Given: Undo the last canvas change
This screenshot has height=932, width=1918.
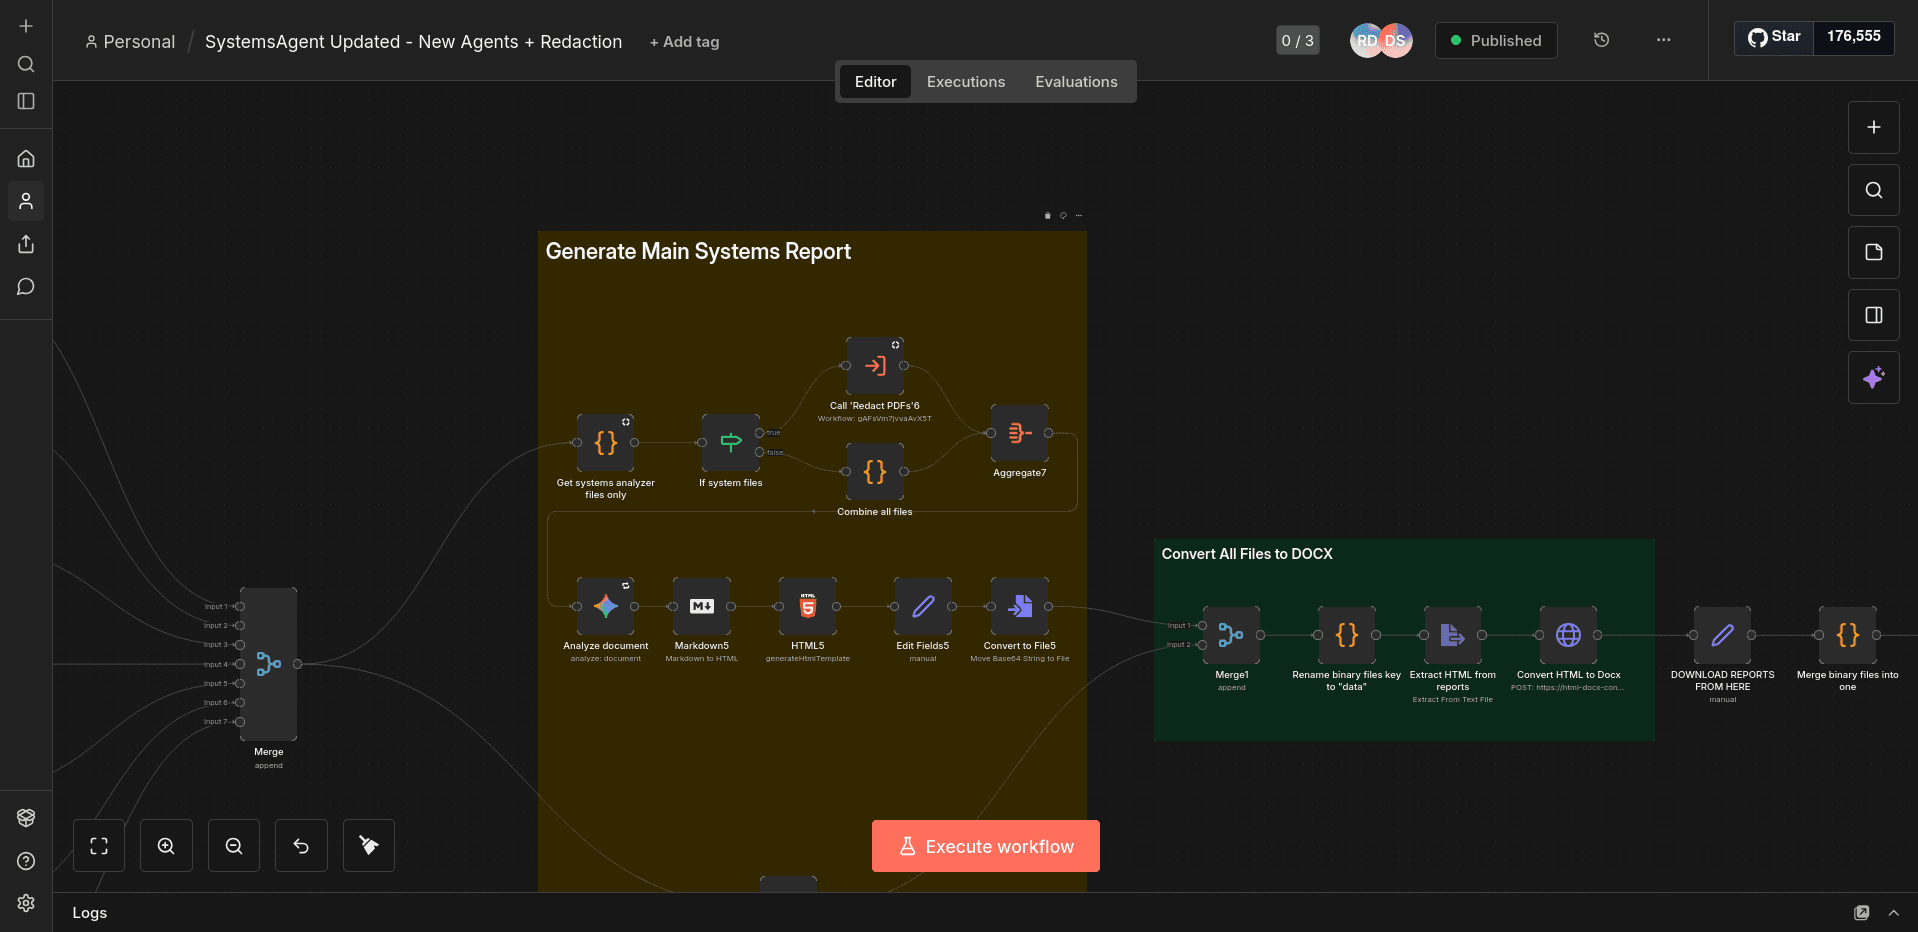Looking at the screenshot, I should point(301,845).
